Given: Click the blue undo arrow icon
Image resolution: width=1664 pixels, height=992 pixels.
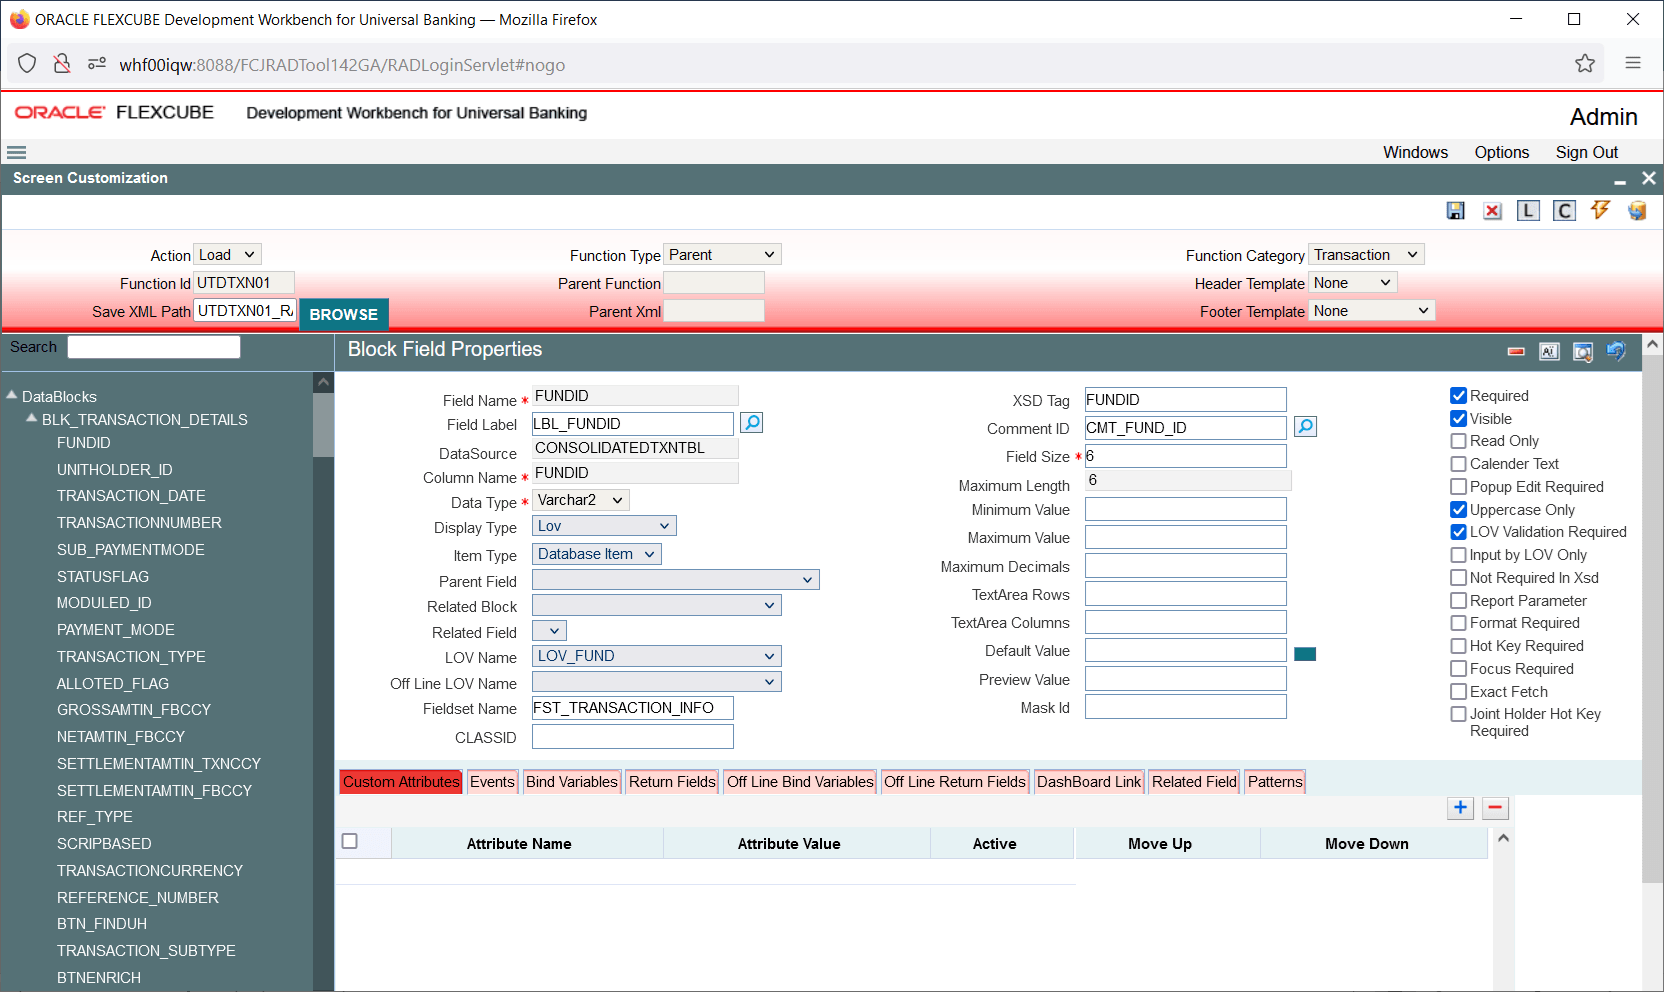Looking at the screenshot, I should [x=1616, y=351].
